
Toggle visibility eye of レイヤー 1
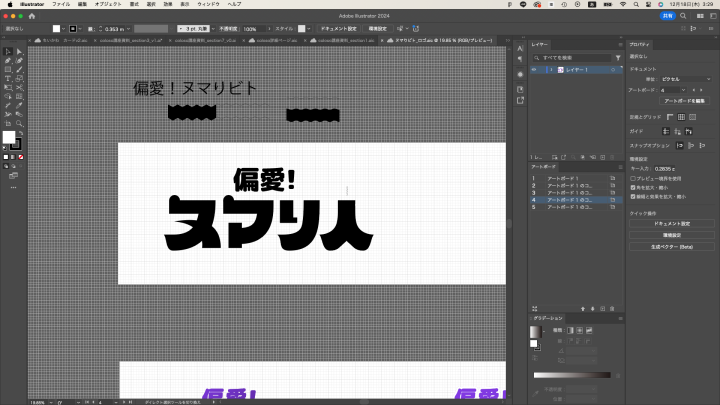[534, 70]
